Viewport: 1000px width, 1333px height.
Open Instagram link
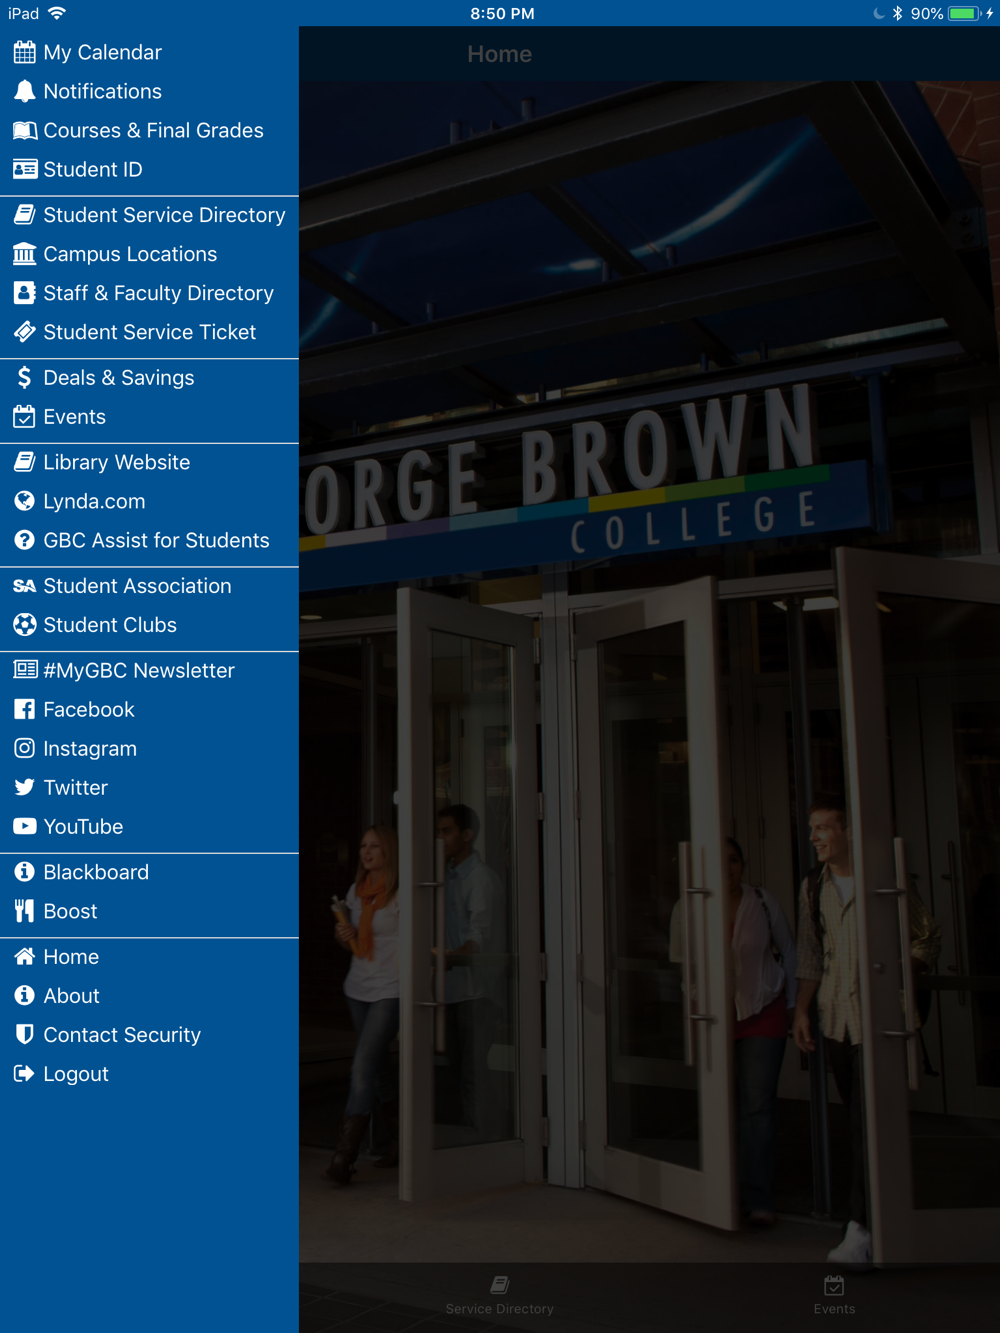click(x=149, y=748)
